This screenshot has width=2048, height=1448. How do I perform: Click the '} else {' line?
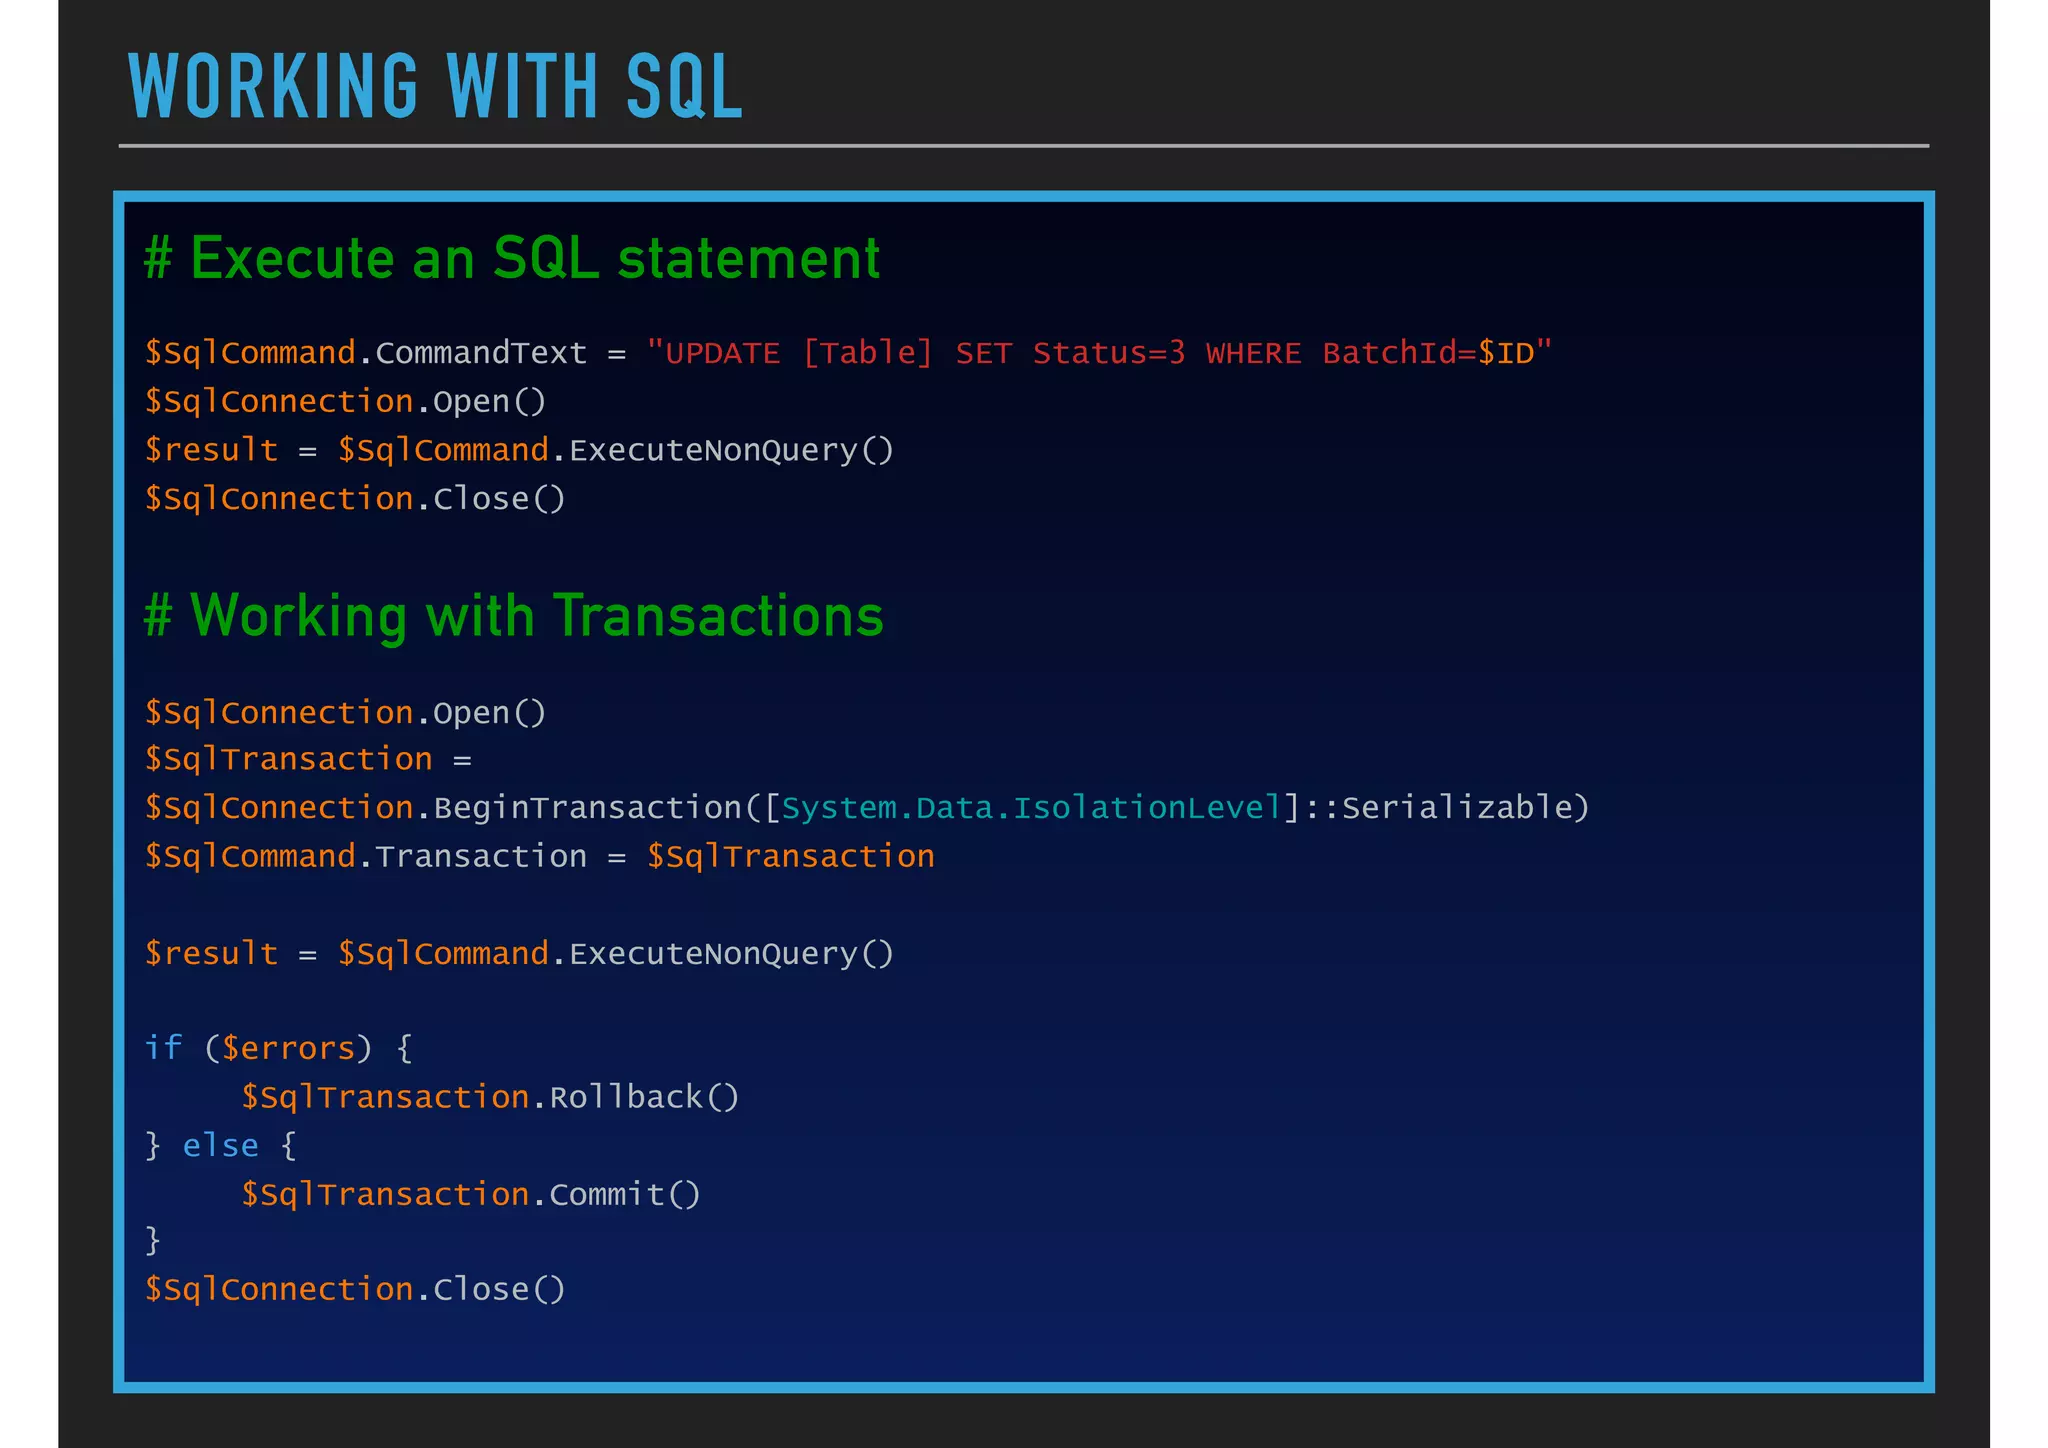coord(221,1146)
